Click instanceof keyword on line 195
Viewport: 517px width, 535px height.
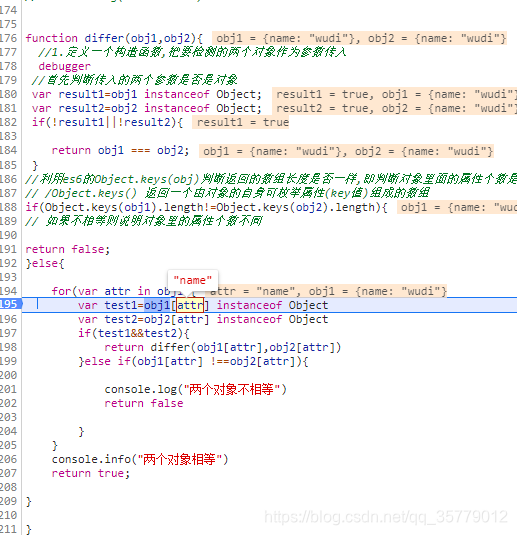(x=249, y=305)
